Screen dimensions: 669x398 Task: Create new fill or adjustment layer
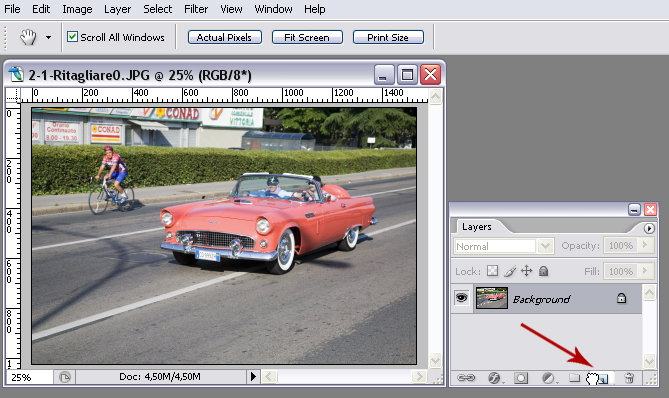[x=548, y=378]
